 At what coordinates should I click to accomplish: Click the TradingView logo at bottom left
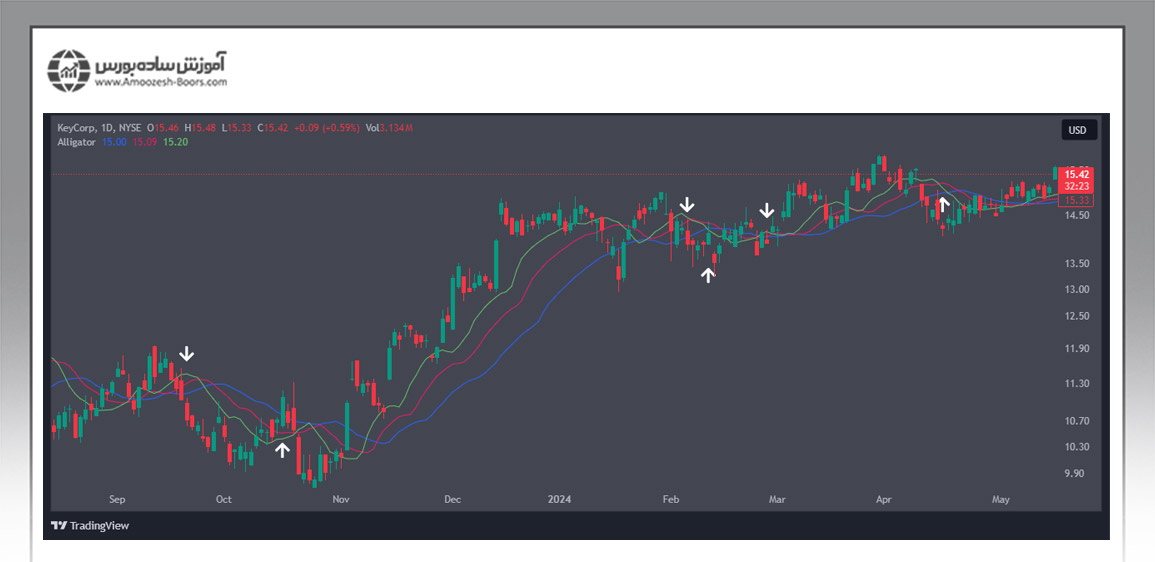click(x=90, y=525)
